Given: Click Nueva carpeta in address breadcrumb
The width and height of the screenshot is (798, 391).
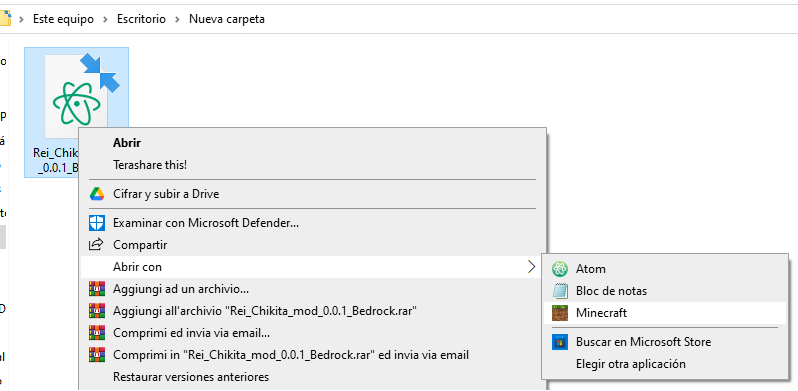Looking at the screenshot, I should point(226,19).
